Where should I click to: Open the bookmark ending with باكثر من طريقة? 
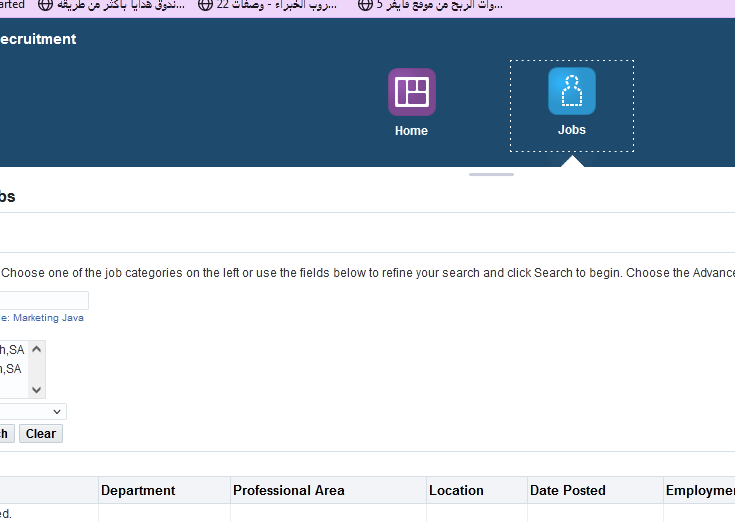coord(110,6)
